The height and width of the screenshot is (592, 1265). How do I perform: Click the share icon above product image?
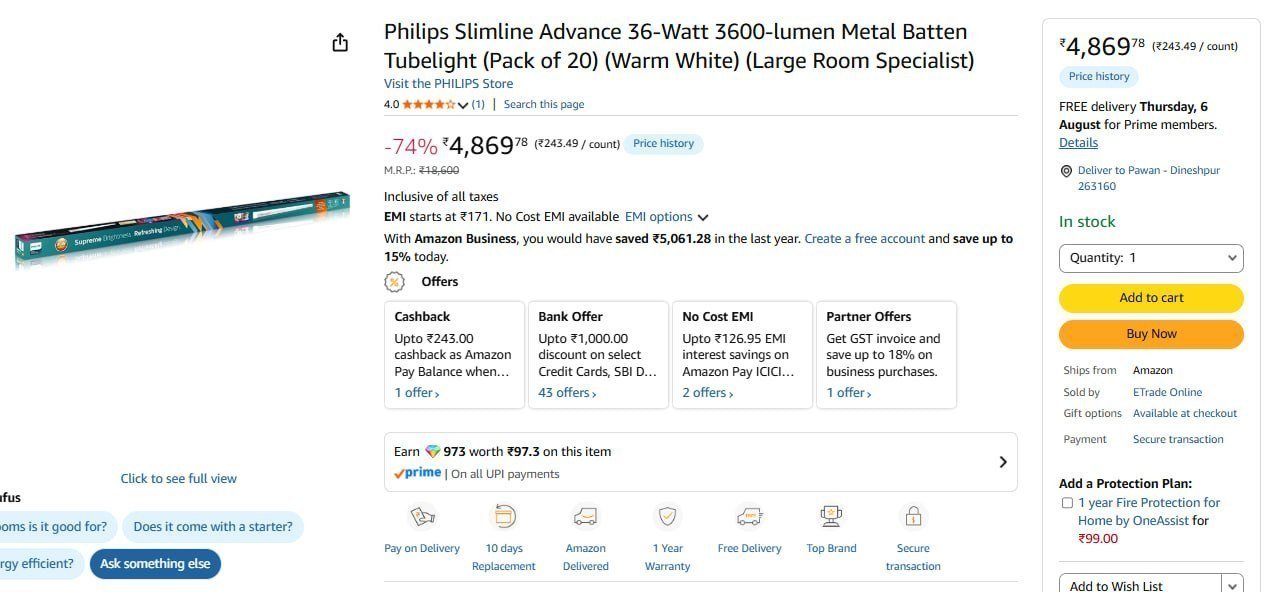click(x=340, y=42)
